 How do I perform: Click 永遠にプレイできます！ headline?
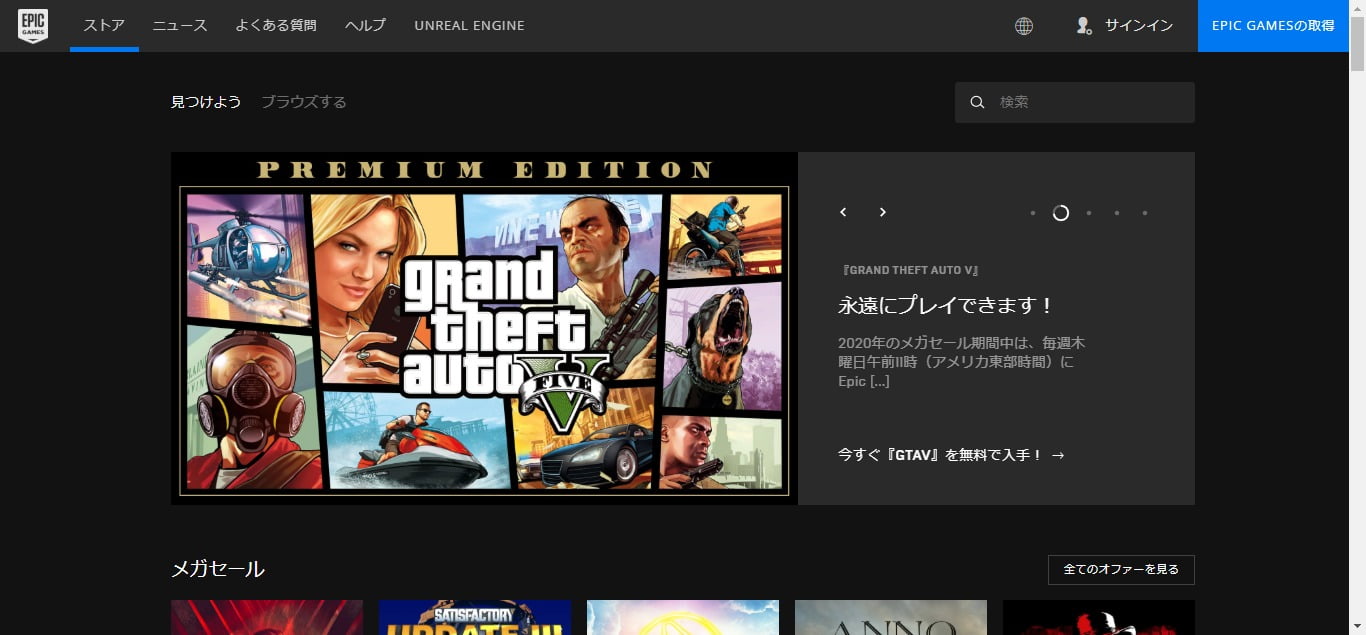pyautogui.click(x=946, y=306)
